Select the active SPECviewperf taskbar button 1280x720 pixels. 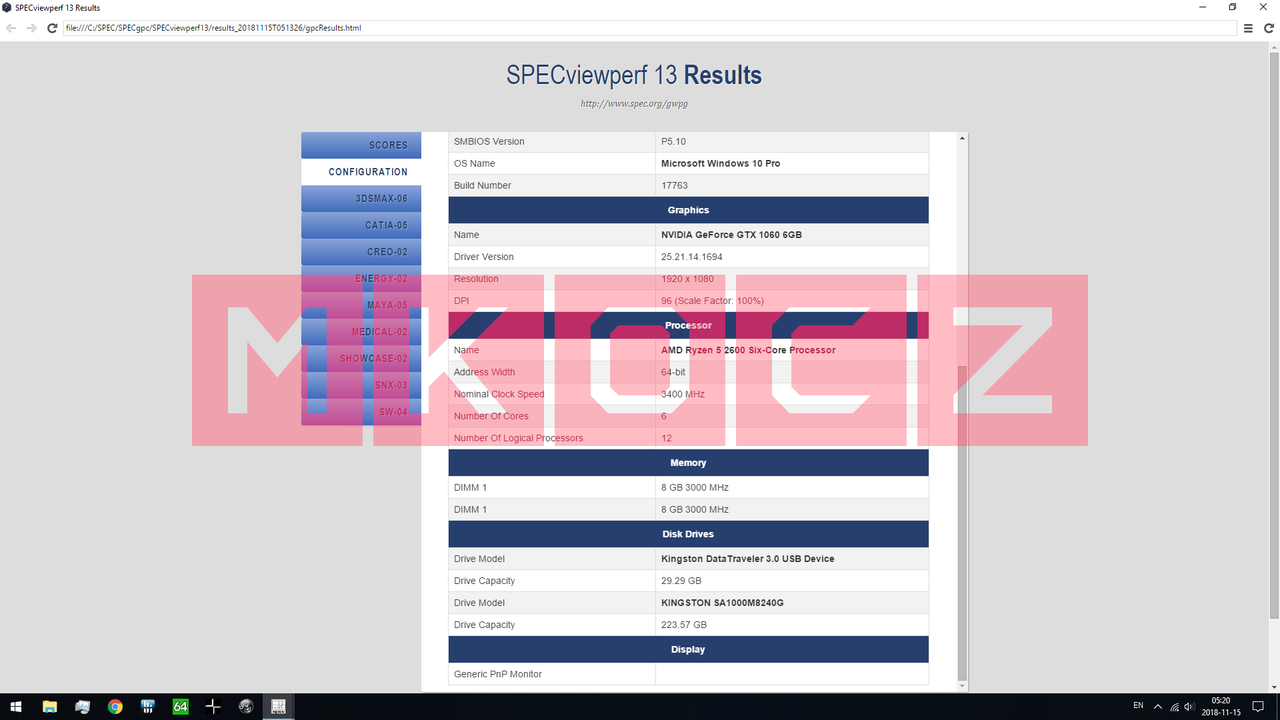pos(278,706)
